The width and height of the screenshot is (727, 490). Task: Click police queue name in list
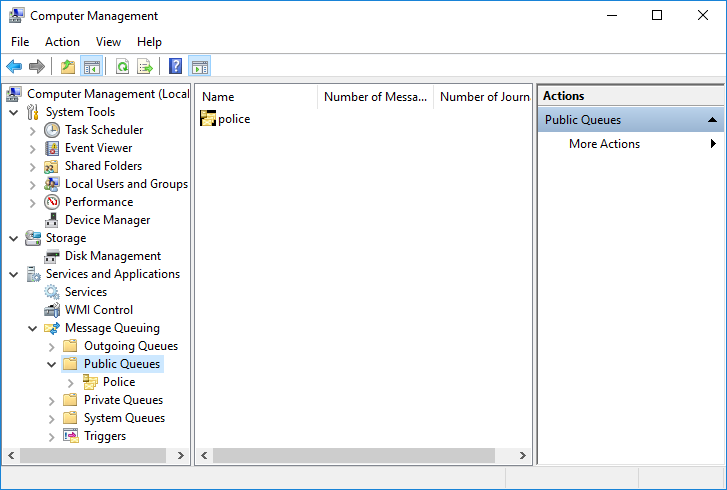[x=234, y=119]
